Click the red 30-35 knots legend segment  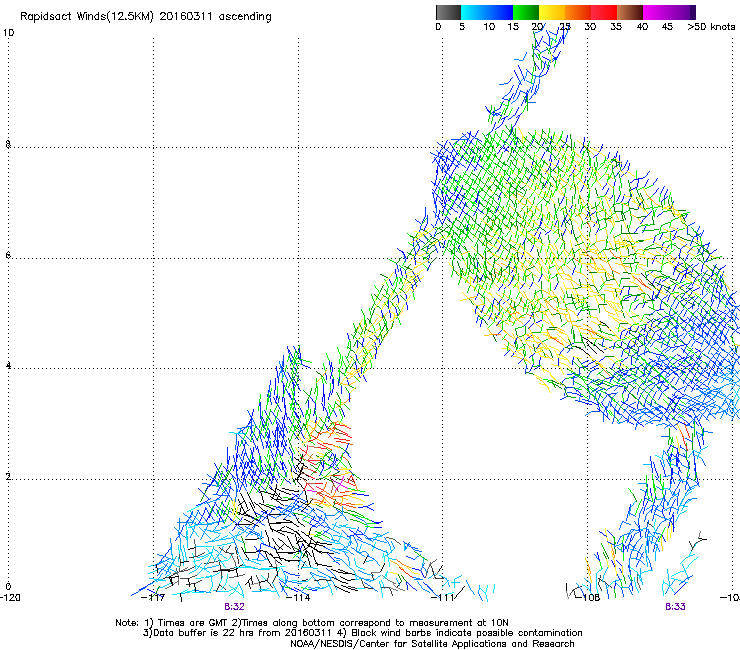pos(604,12)
